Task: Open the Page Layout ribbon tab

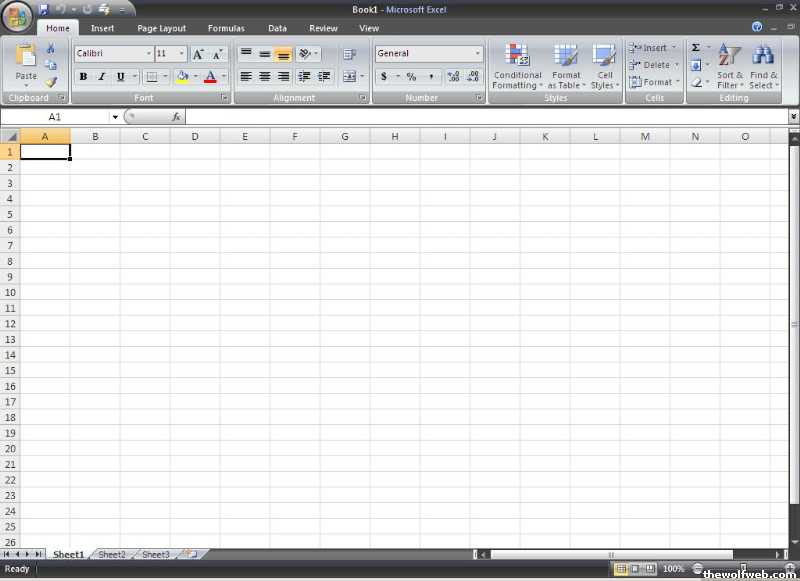Action: 161,29
